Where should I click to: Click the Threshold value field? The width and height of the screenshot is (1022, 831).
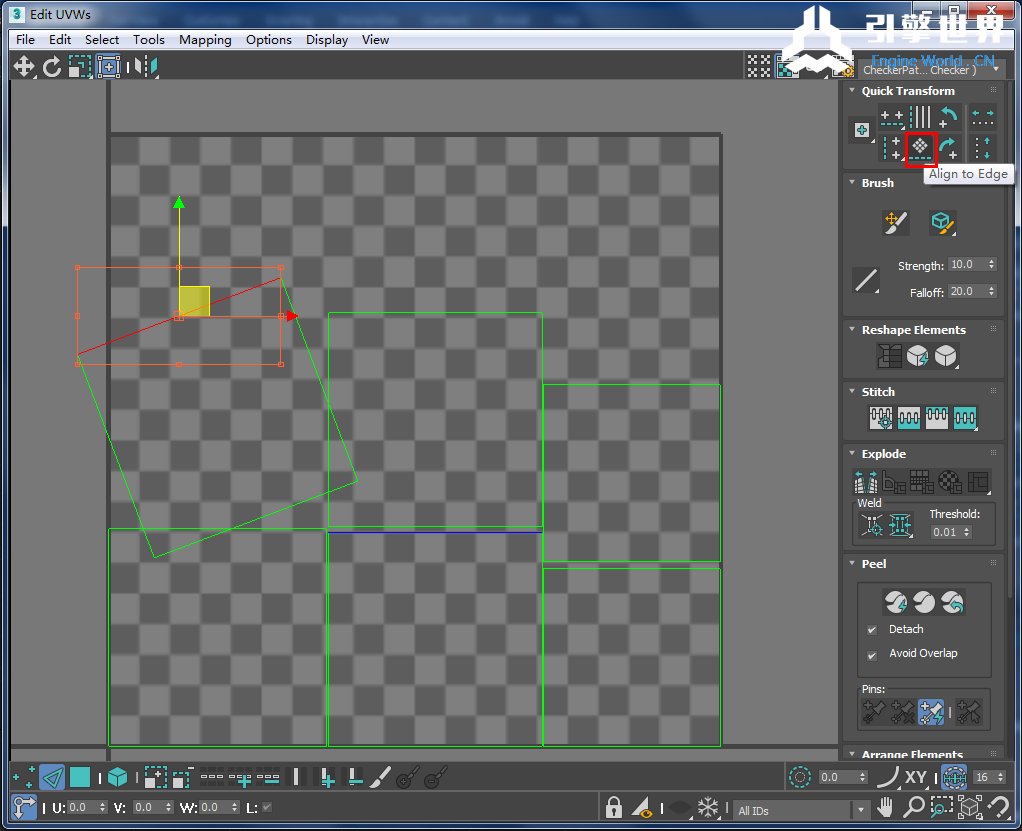[945, 533]
